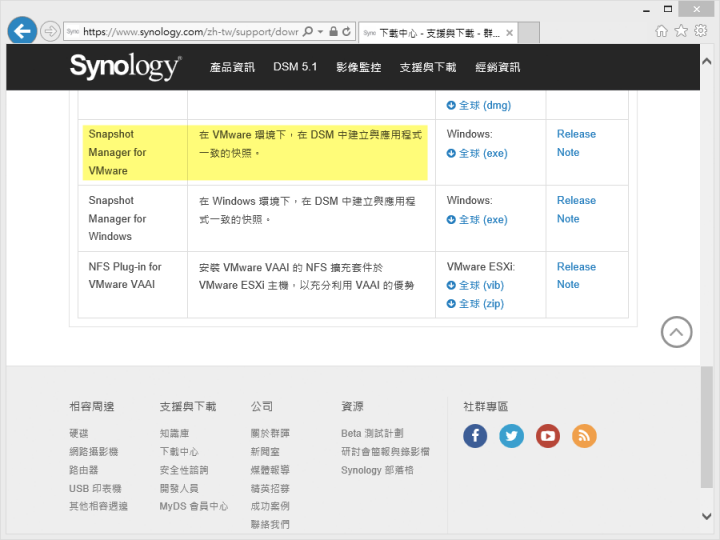Click footer link 關於群暉

pyautogui.click(x=270, y=433)
